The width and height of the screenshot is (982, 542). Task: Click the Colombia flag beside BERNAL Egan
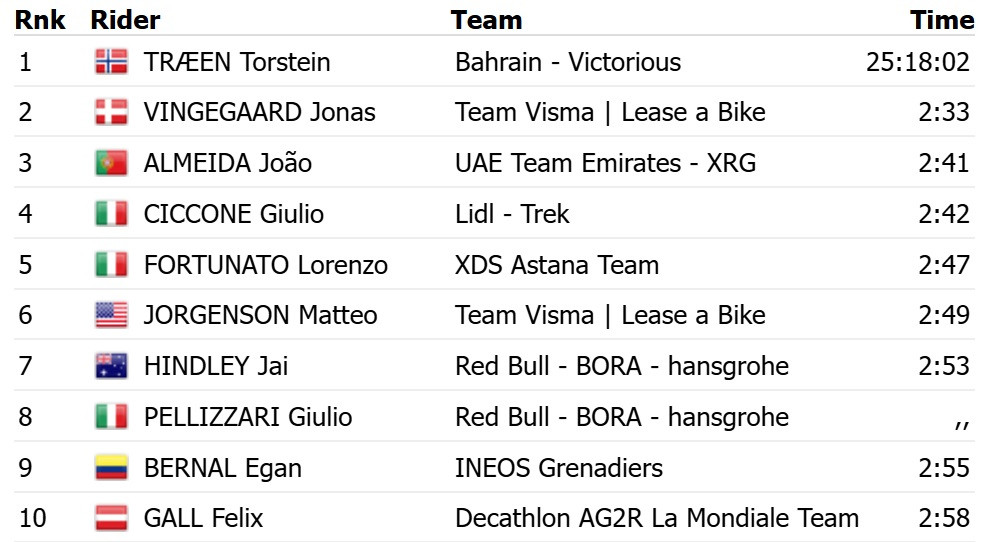click(111, 468)
